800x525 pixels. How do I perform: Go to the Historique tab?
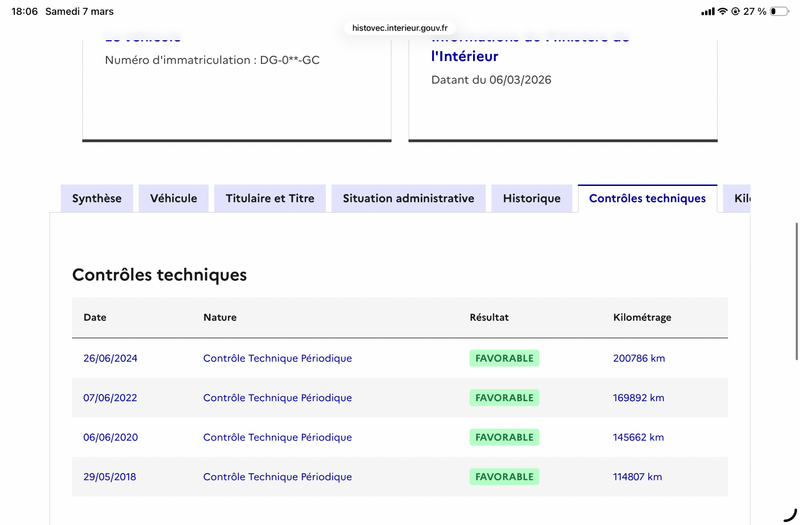tap(531, 198)
